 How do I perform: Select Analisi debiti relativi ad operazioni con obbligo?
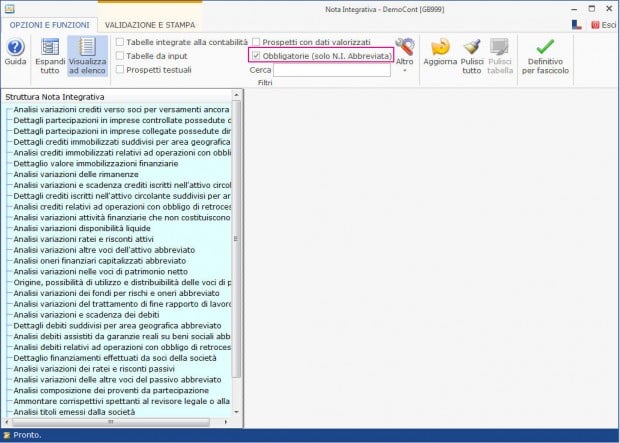122,347
